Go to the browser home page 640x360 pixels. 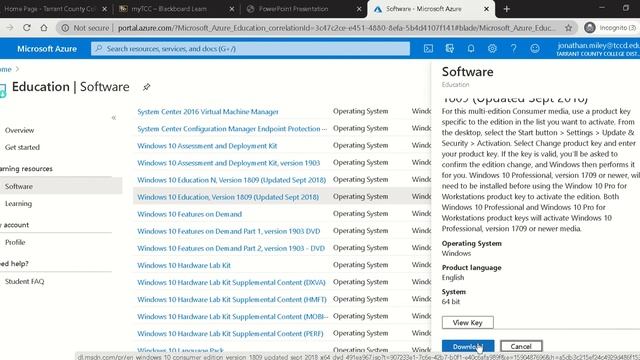click(44, 28)
